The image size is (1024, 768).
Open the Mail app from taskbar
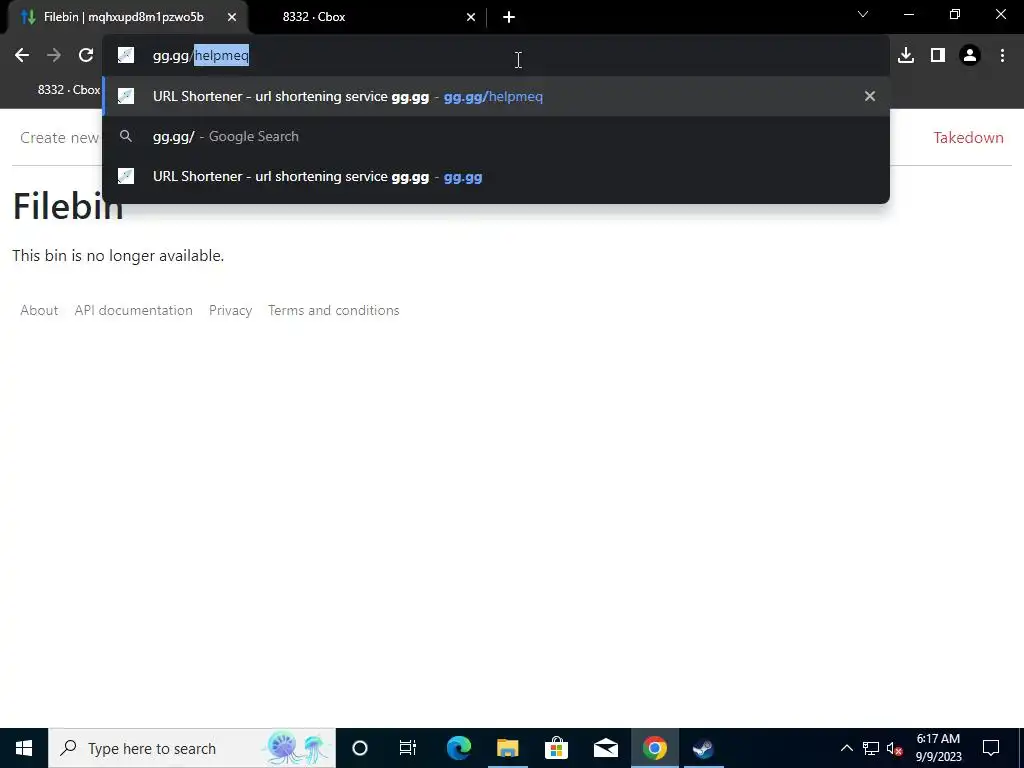[x=605, y=748]
